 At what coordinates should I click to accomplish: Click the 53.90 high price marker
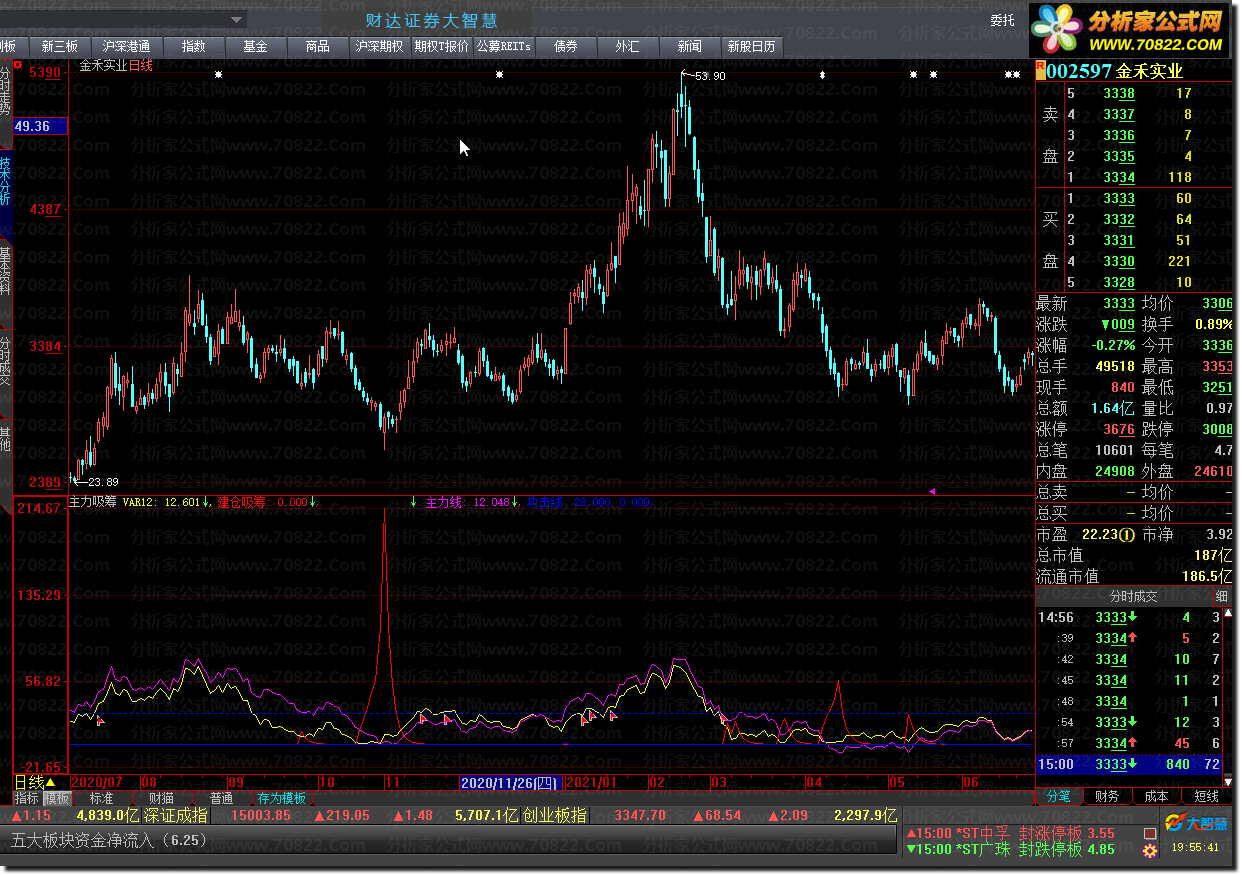(x=710, y=76)
